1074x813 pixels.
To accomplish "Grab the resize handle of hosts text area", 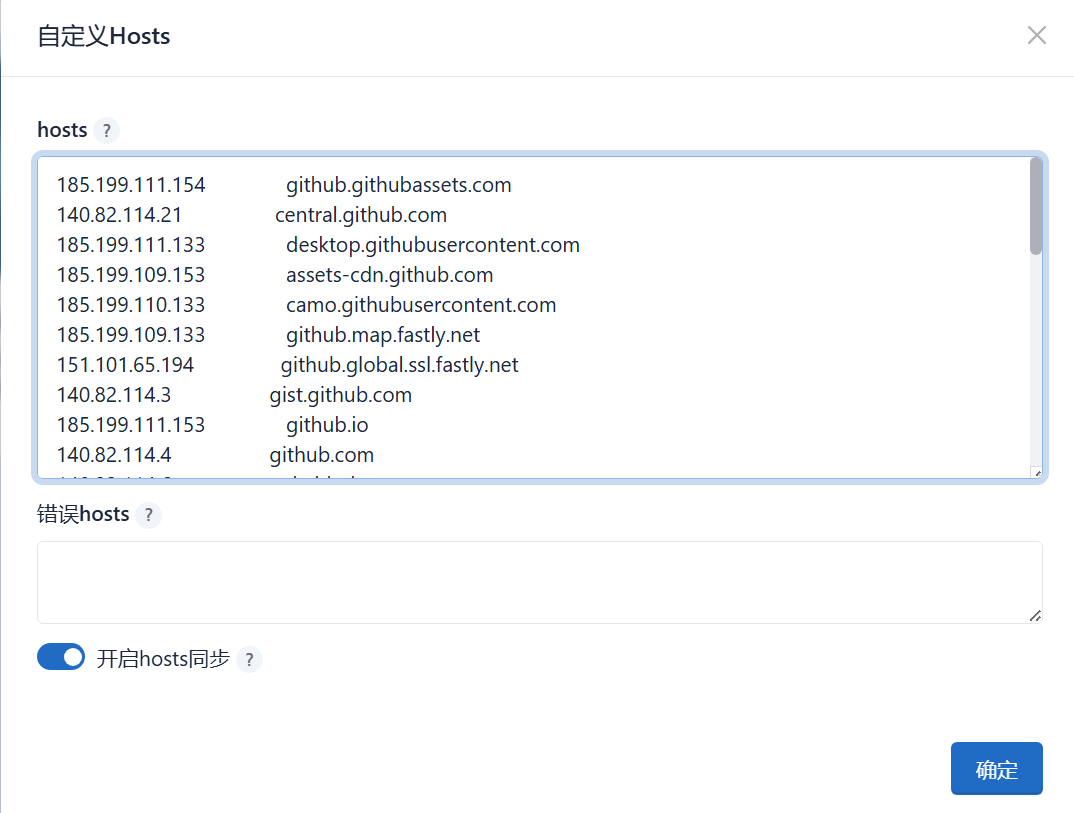I will coord(1036,473).
